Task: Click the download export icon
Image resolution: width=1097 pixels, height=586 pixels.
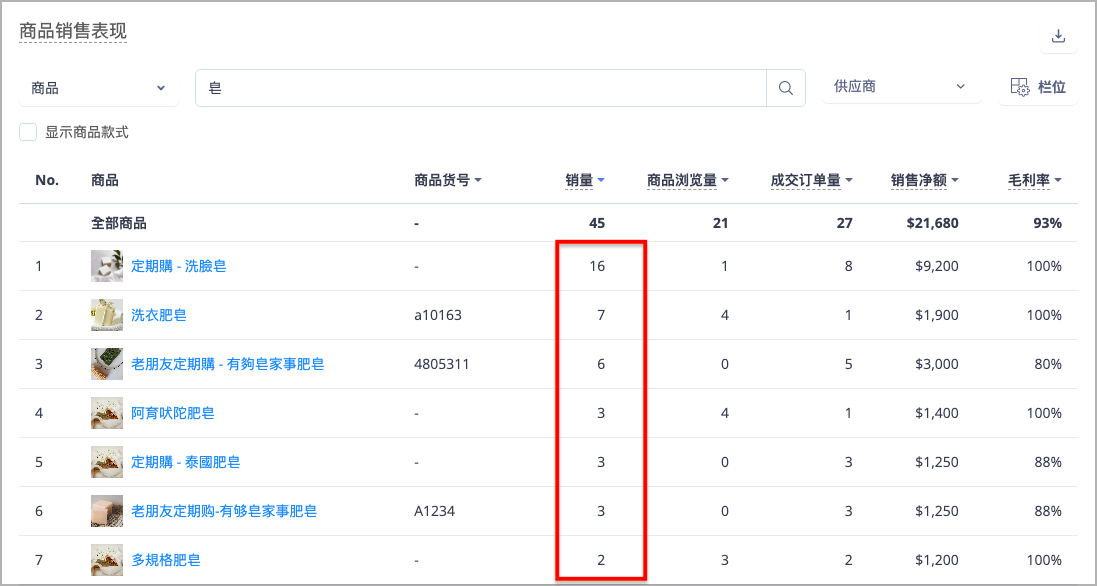Action: (1059, 36)
